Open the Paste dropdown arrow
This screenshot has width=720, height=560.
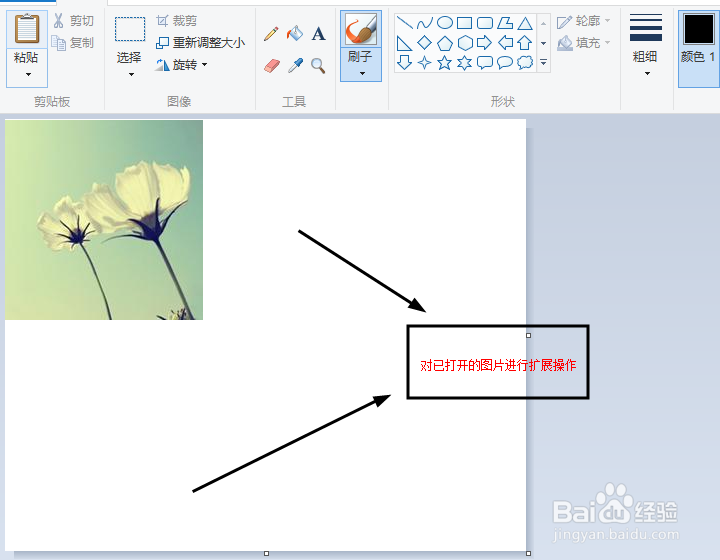pyautogui.click(x=28, y=74)
